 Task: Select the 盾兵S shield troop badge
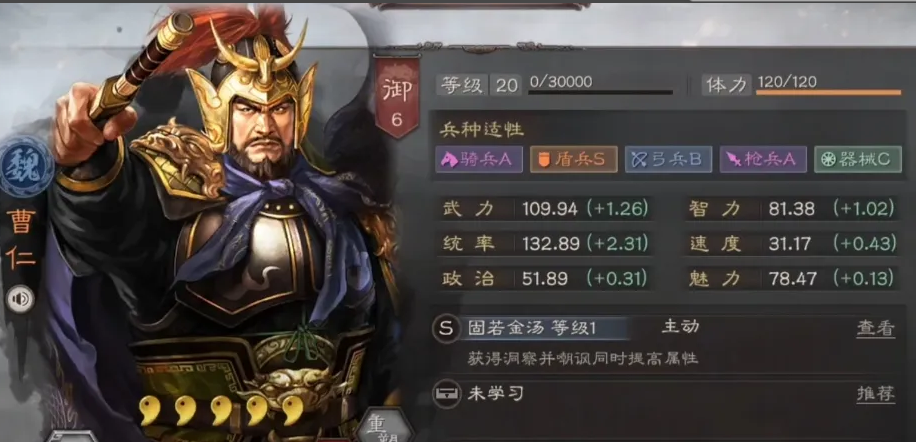[574, 159]
